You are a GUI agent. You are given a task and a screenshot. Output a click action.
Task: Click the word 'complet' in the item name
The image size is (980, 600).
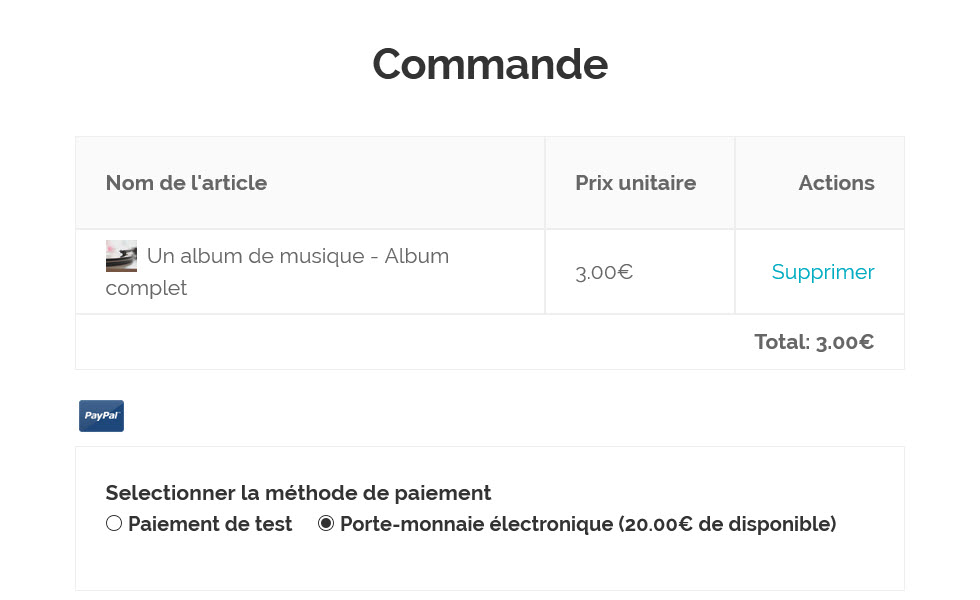point(146,288)
